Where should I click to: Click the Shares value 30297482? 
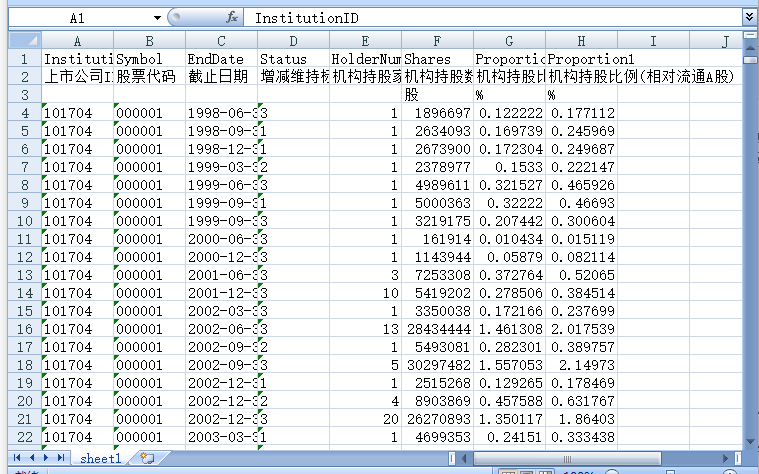point(437,365)
